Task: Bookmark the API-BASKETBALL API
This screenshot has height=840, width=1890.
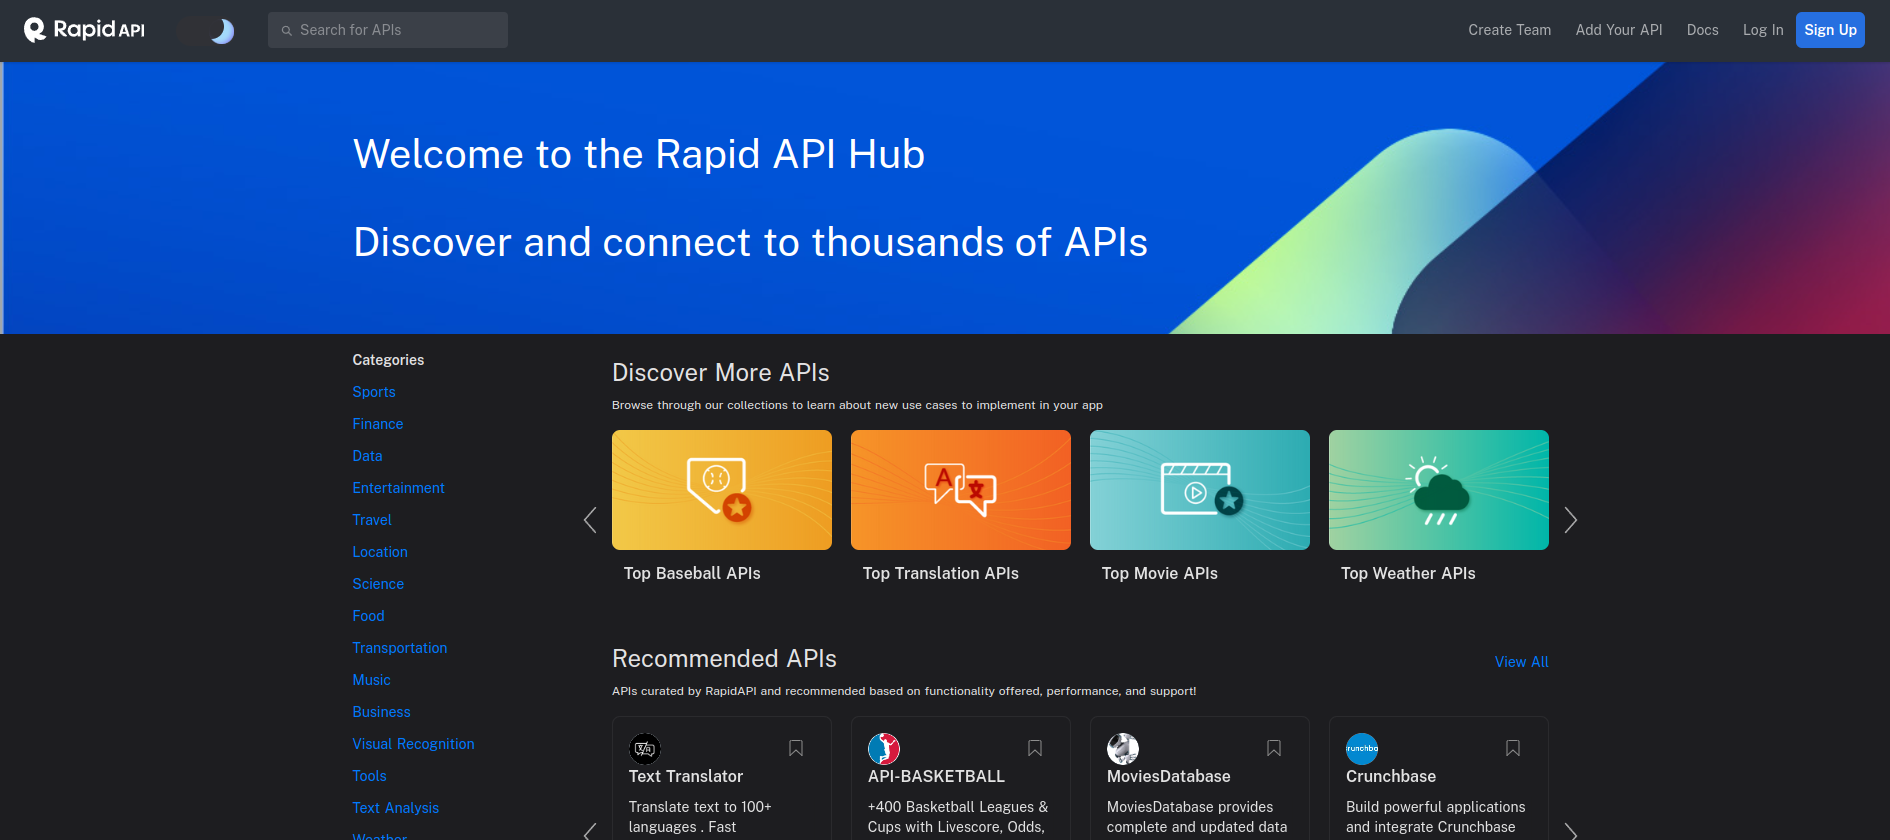Action: click(x=1035, y=748)
